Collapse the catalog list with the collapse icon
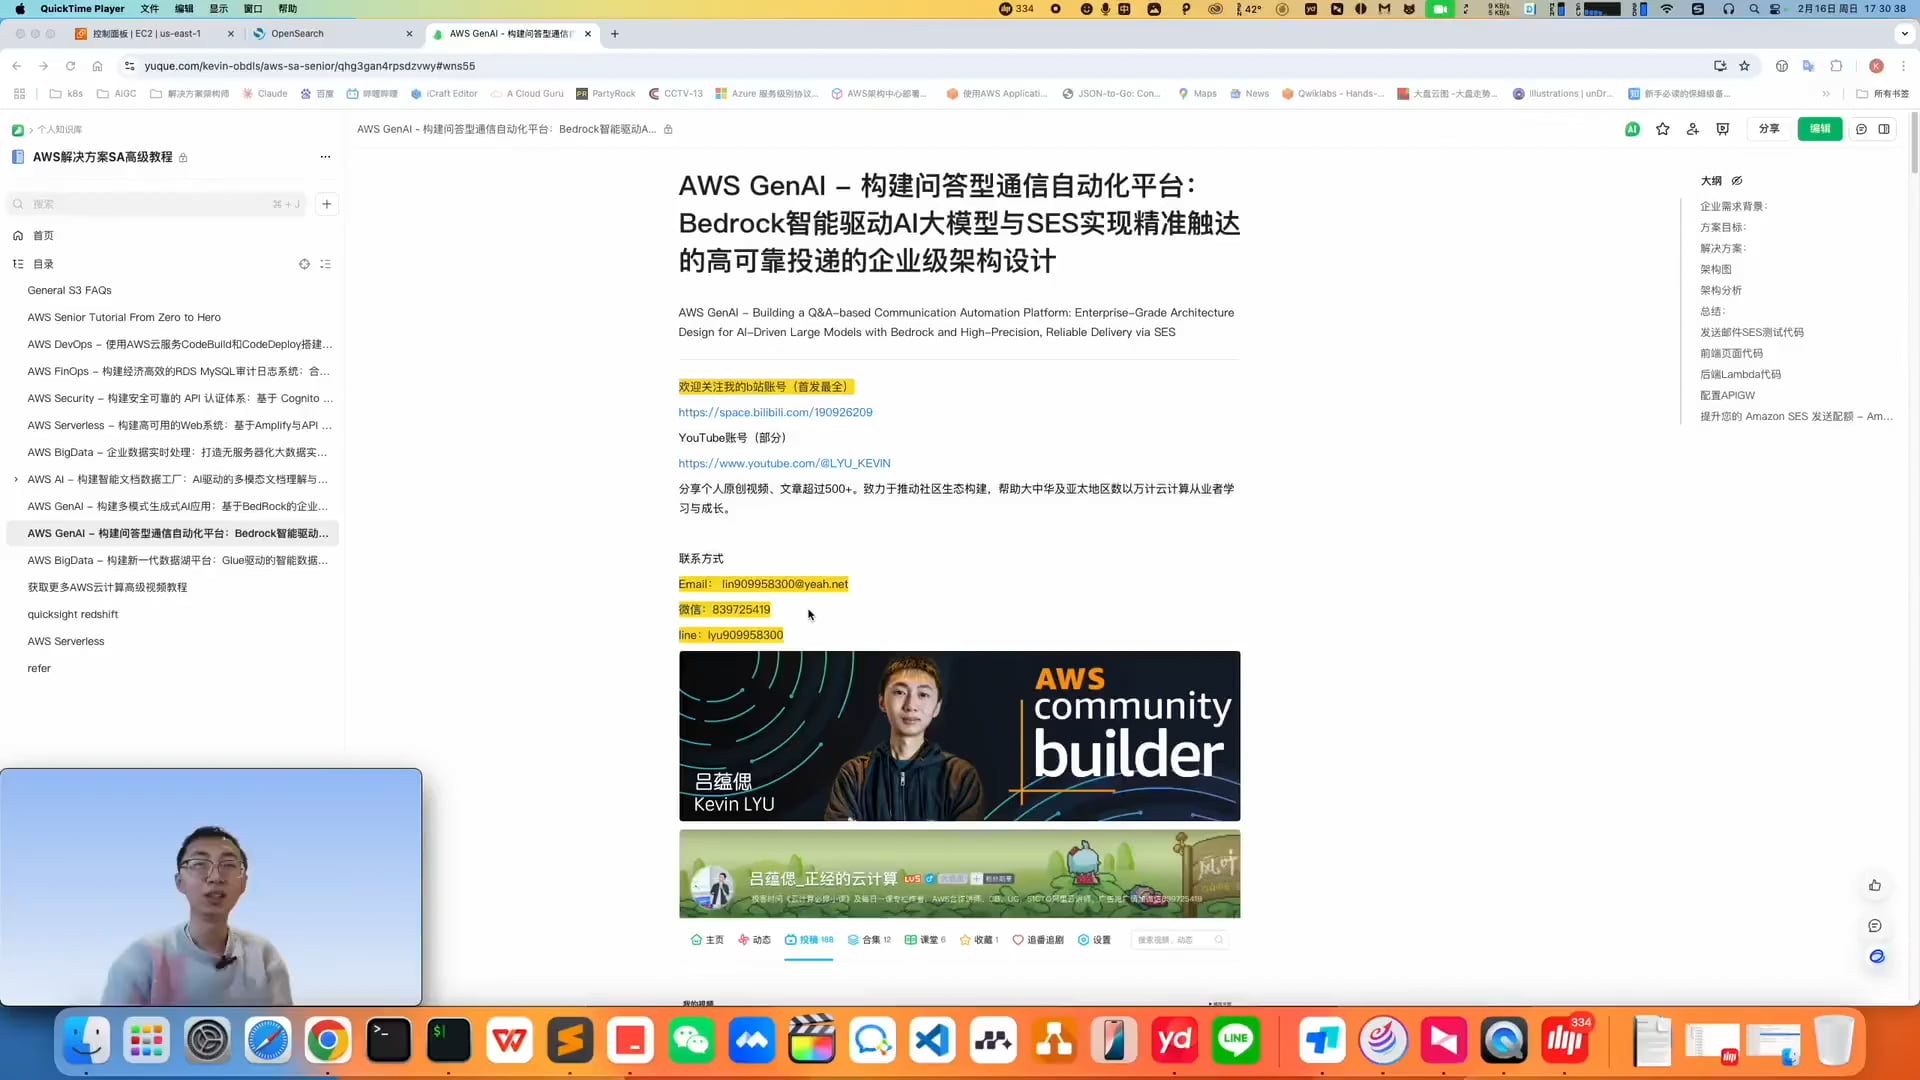 325,263
